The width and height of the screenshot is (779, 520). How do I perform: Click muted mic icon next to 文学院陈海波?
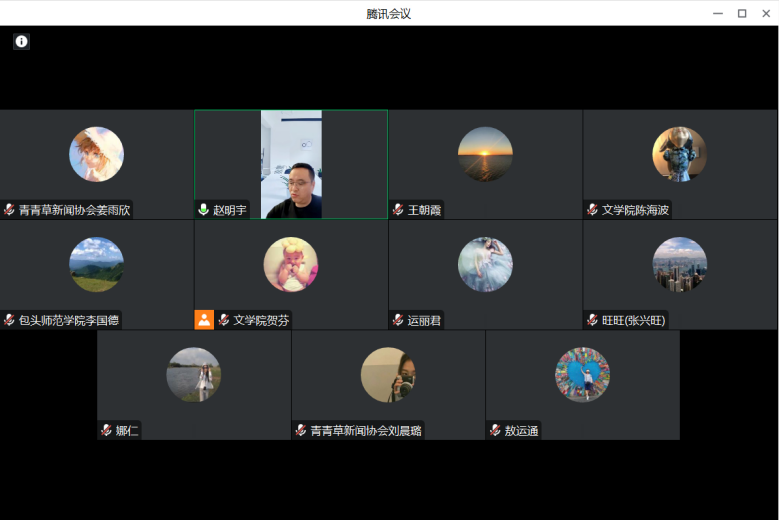[592, 210]
